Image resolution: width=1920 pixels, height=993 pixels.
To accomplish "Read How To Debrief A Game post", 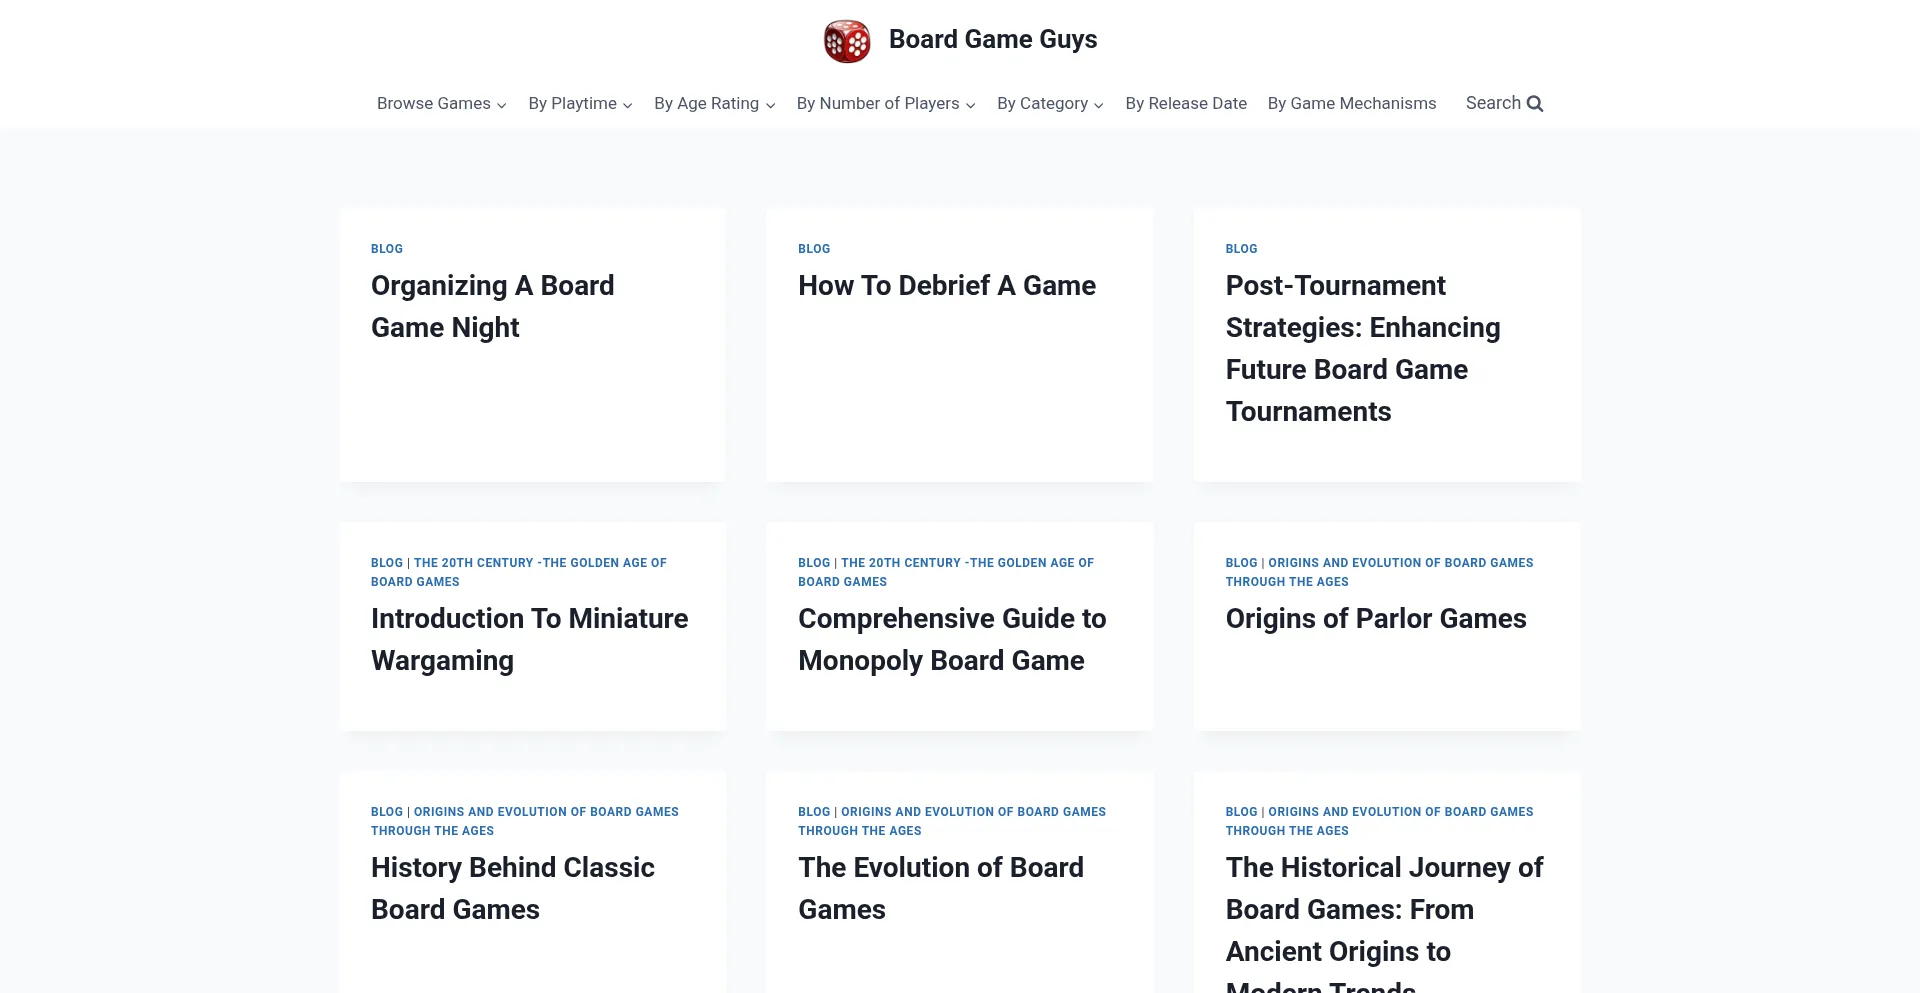I will 946,286.
